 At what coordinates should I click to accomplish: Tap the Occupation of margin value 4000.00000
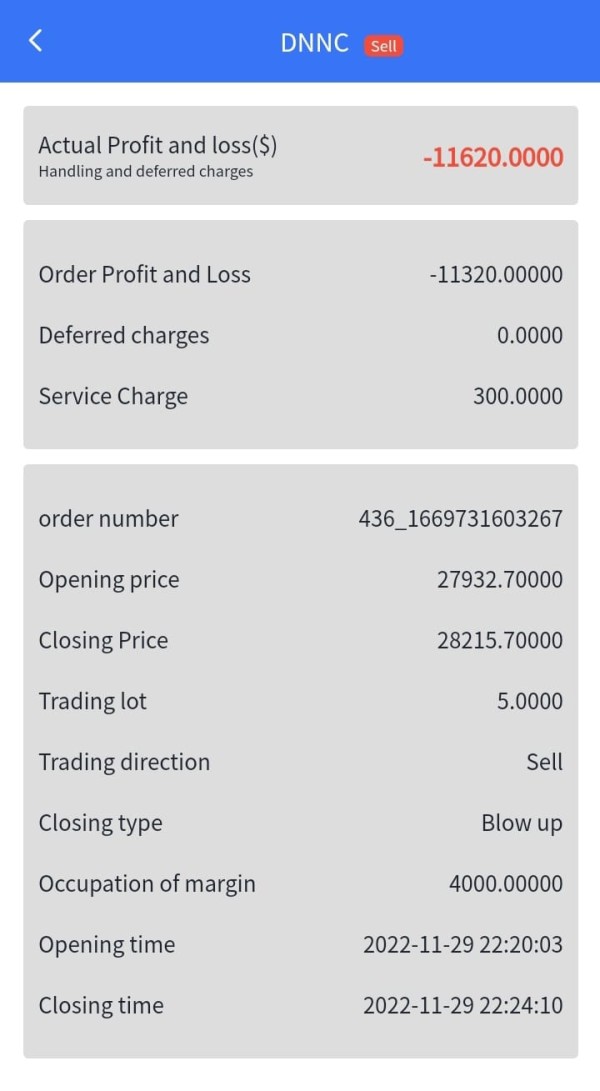(505, 884)
